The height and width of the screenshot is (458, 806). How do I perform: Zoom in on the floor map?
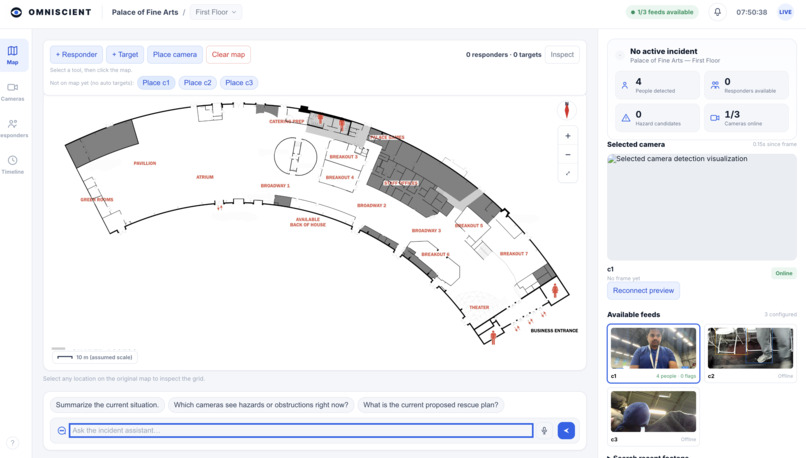pos(567,136)
